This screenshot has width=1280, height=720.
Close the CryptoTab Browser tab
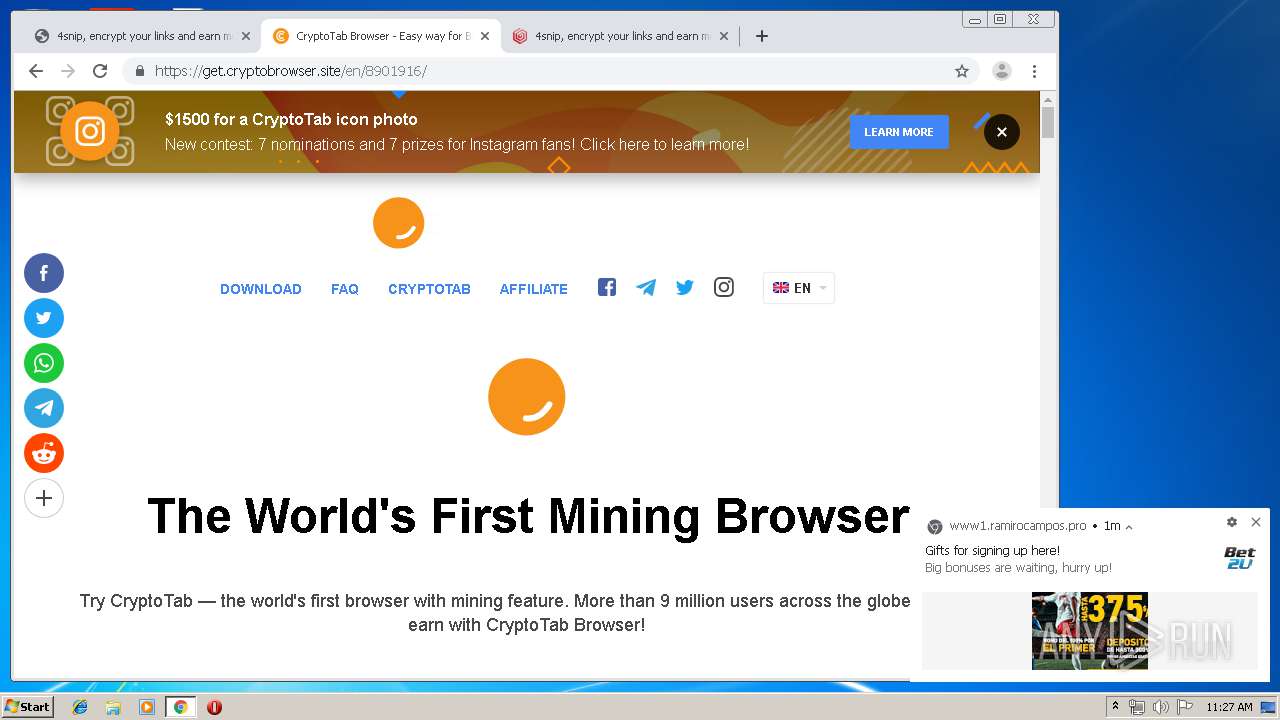(x=485, y=36)
